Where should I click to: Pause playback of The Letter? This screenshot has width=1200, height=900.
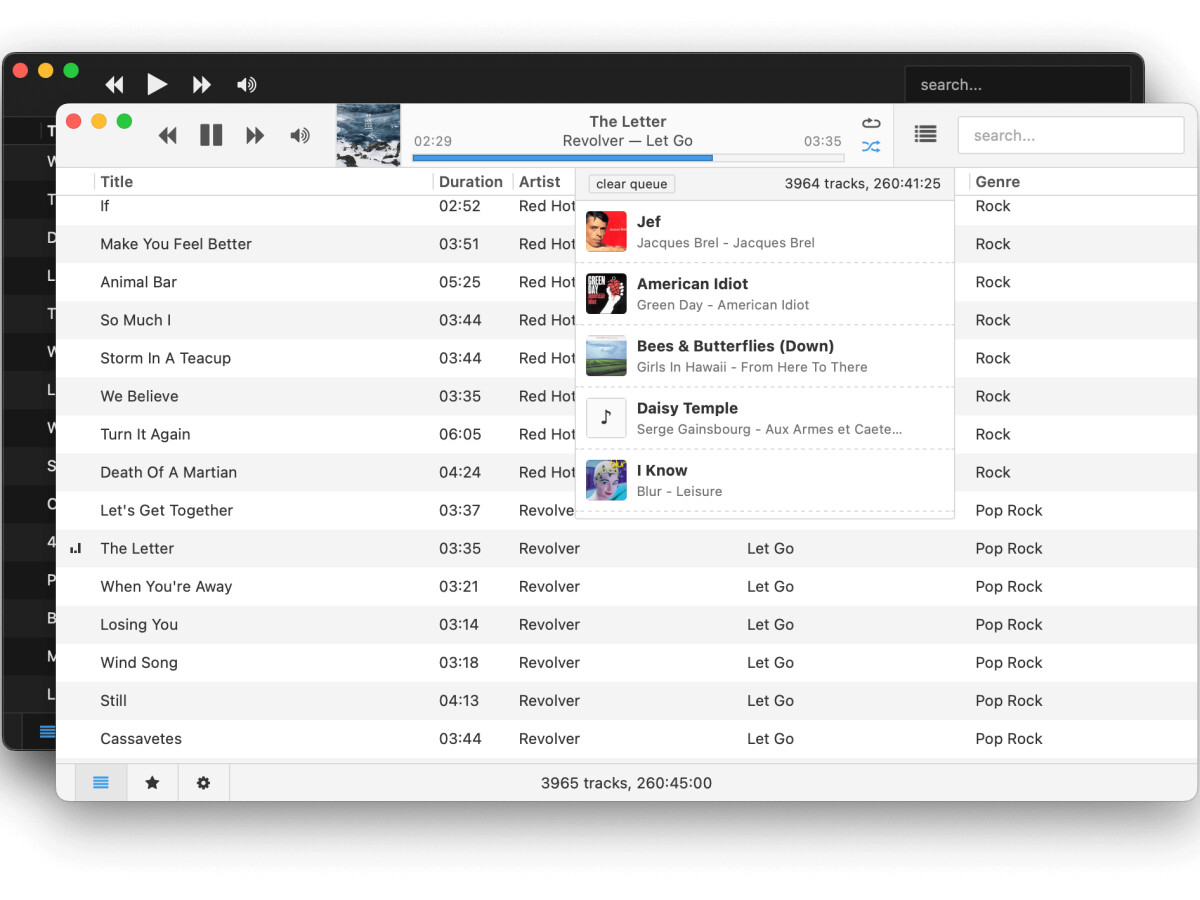coord(211,135)
